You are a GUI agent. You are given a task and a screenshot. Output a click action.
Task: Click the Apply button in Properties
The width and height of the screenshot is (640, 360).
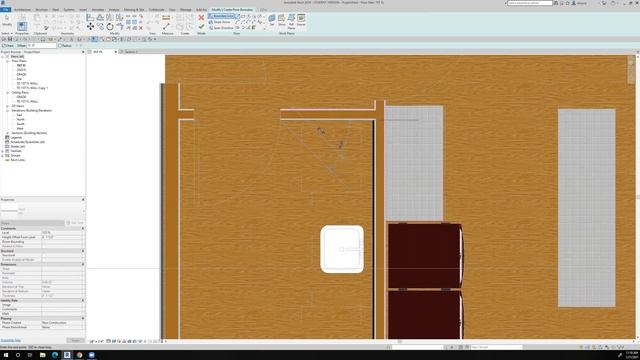pyautogui.click(x=76, y=340)
